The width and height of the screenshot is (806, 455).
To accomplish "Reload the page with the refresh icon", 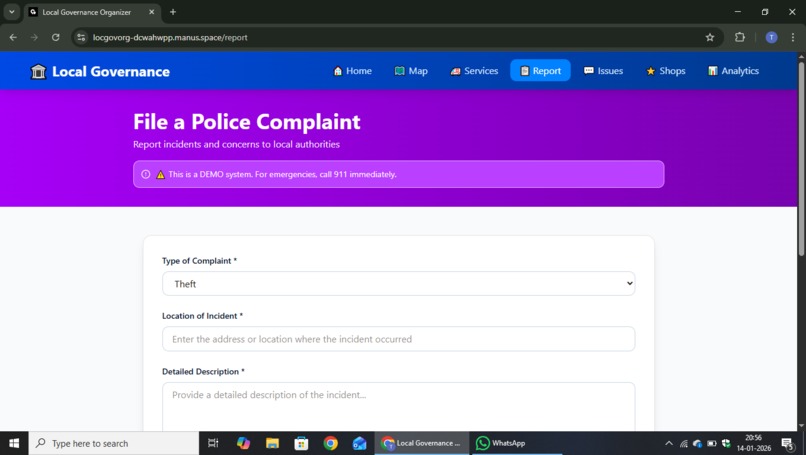I will 56,38.
